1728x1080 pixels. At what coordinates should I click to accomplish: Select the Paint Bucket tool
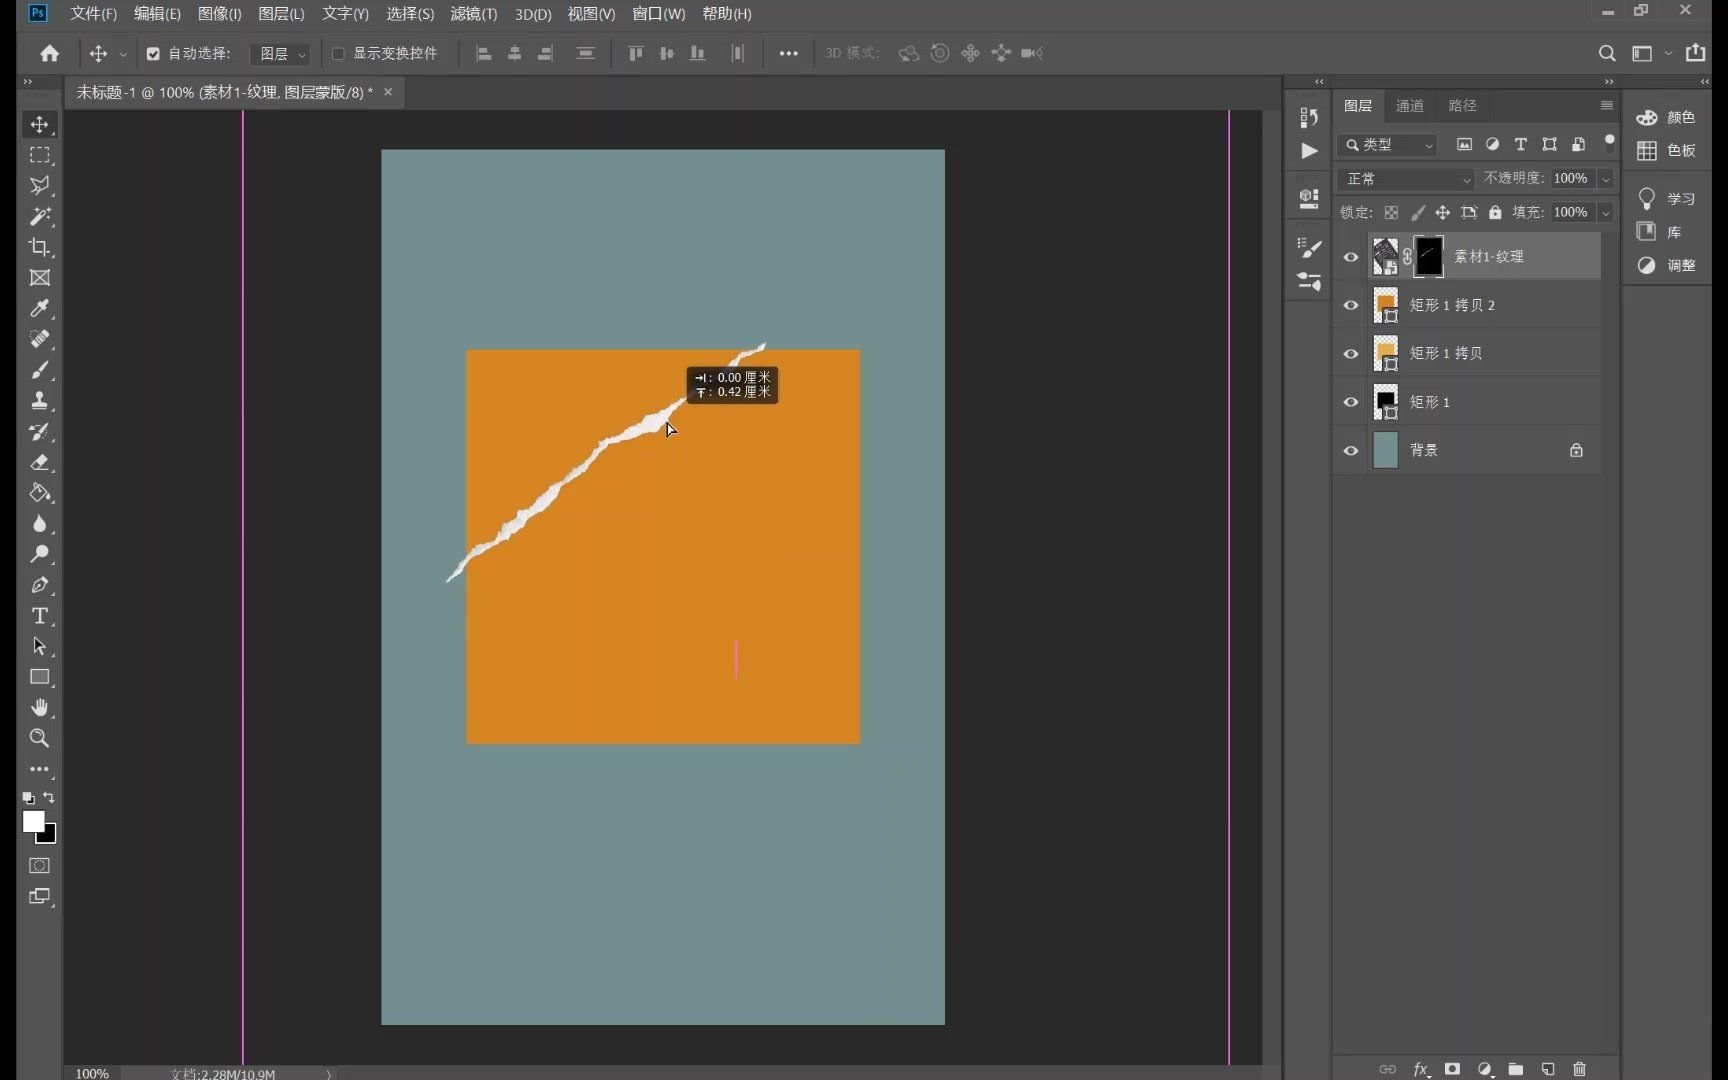pos(40,493)
